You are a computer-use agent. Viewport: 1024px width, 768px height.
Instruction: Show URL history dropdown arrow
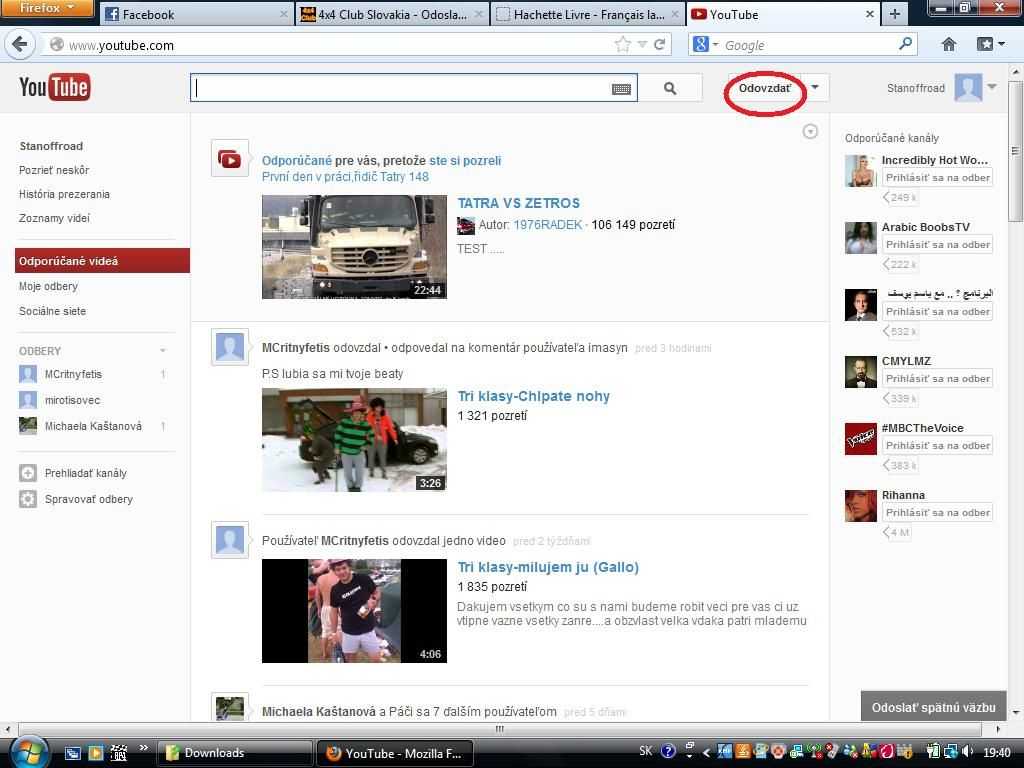(642, 44)
